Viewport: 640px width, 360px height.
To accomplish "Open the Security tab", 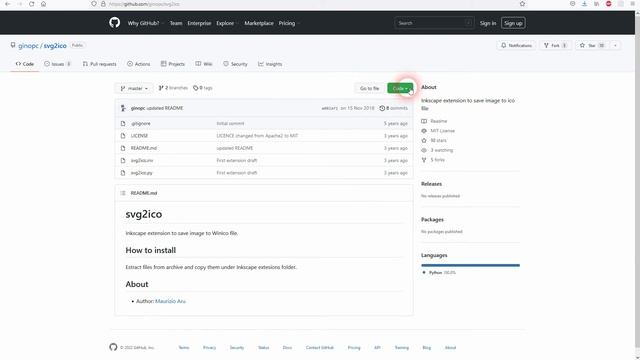I will 235,64.
